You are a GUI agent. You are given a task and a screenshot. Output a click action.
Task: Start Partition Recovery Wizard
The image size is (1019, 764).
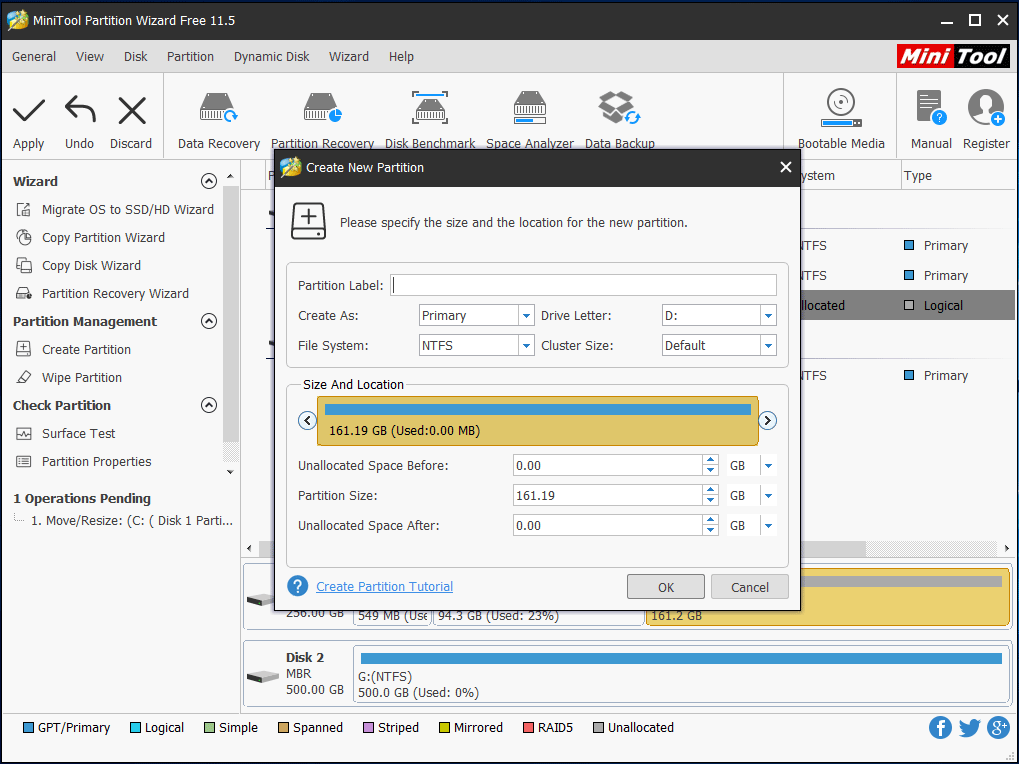[115, 294]
